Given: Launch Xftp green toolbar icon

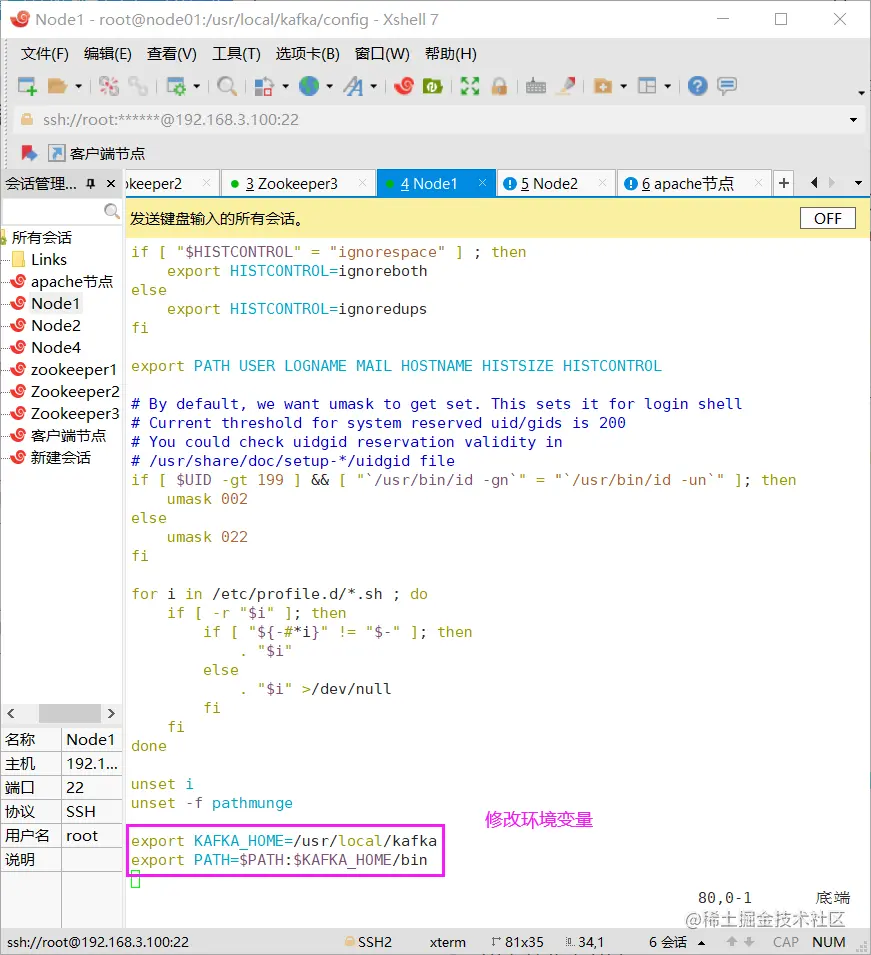Looking at the screenshot, I should [432, 86].
